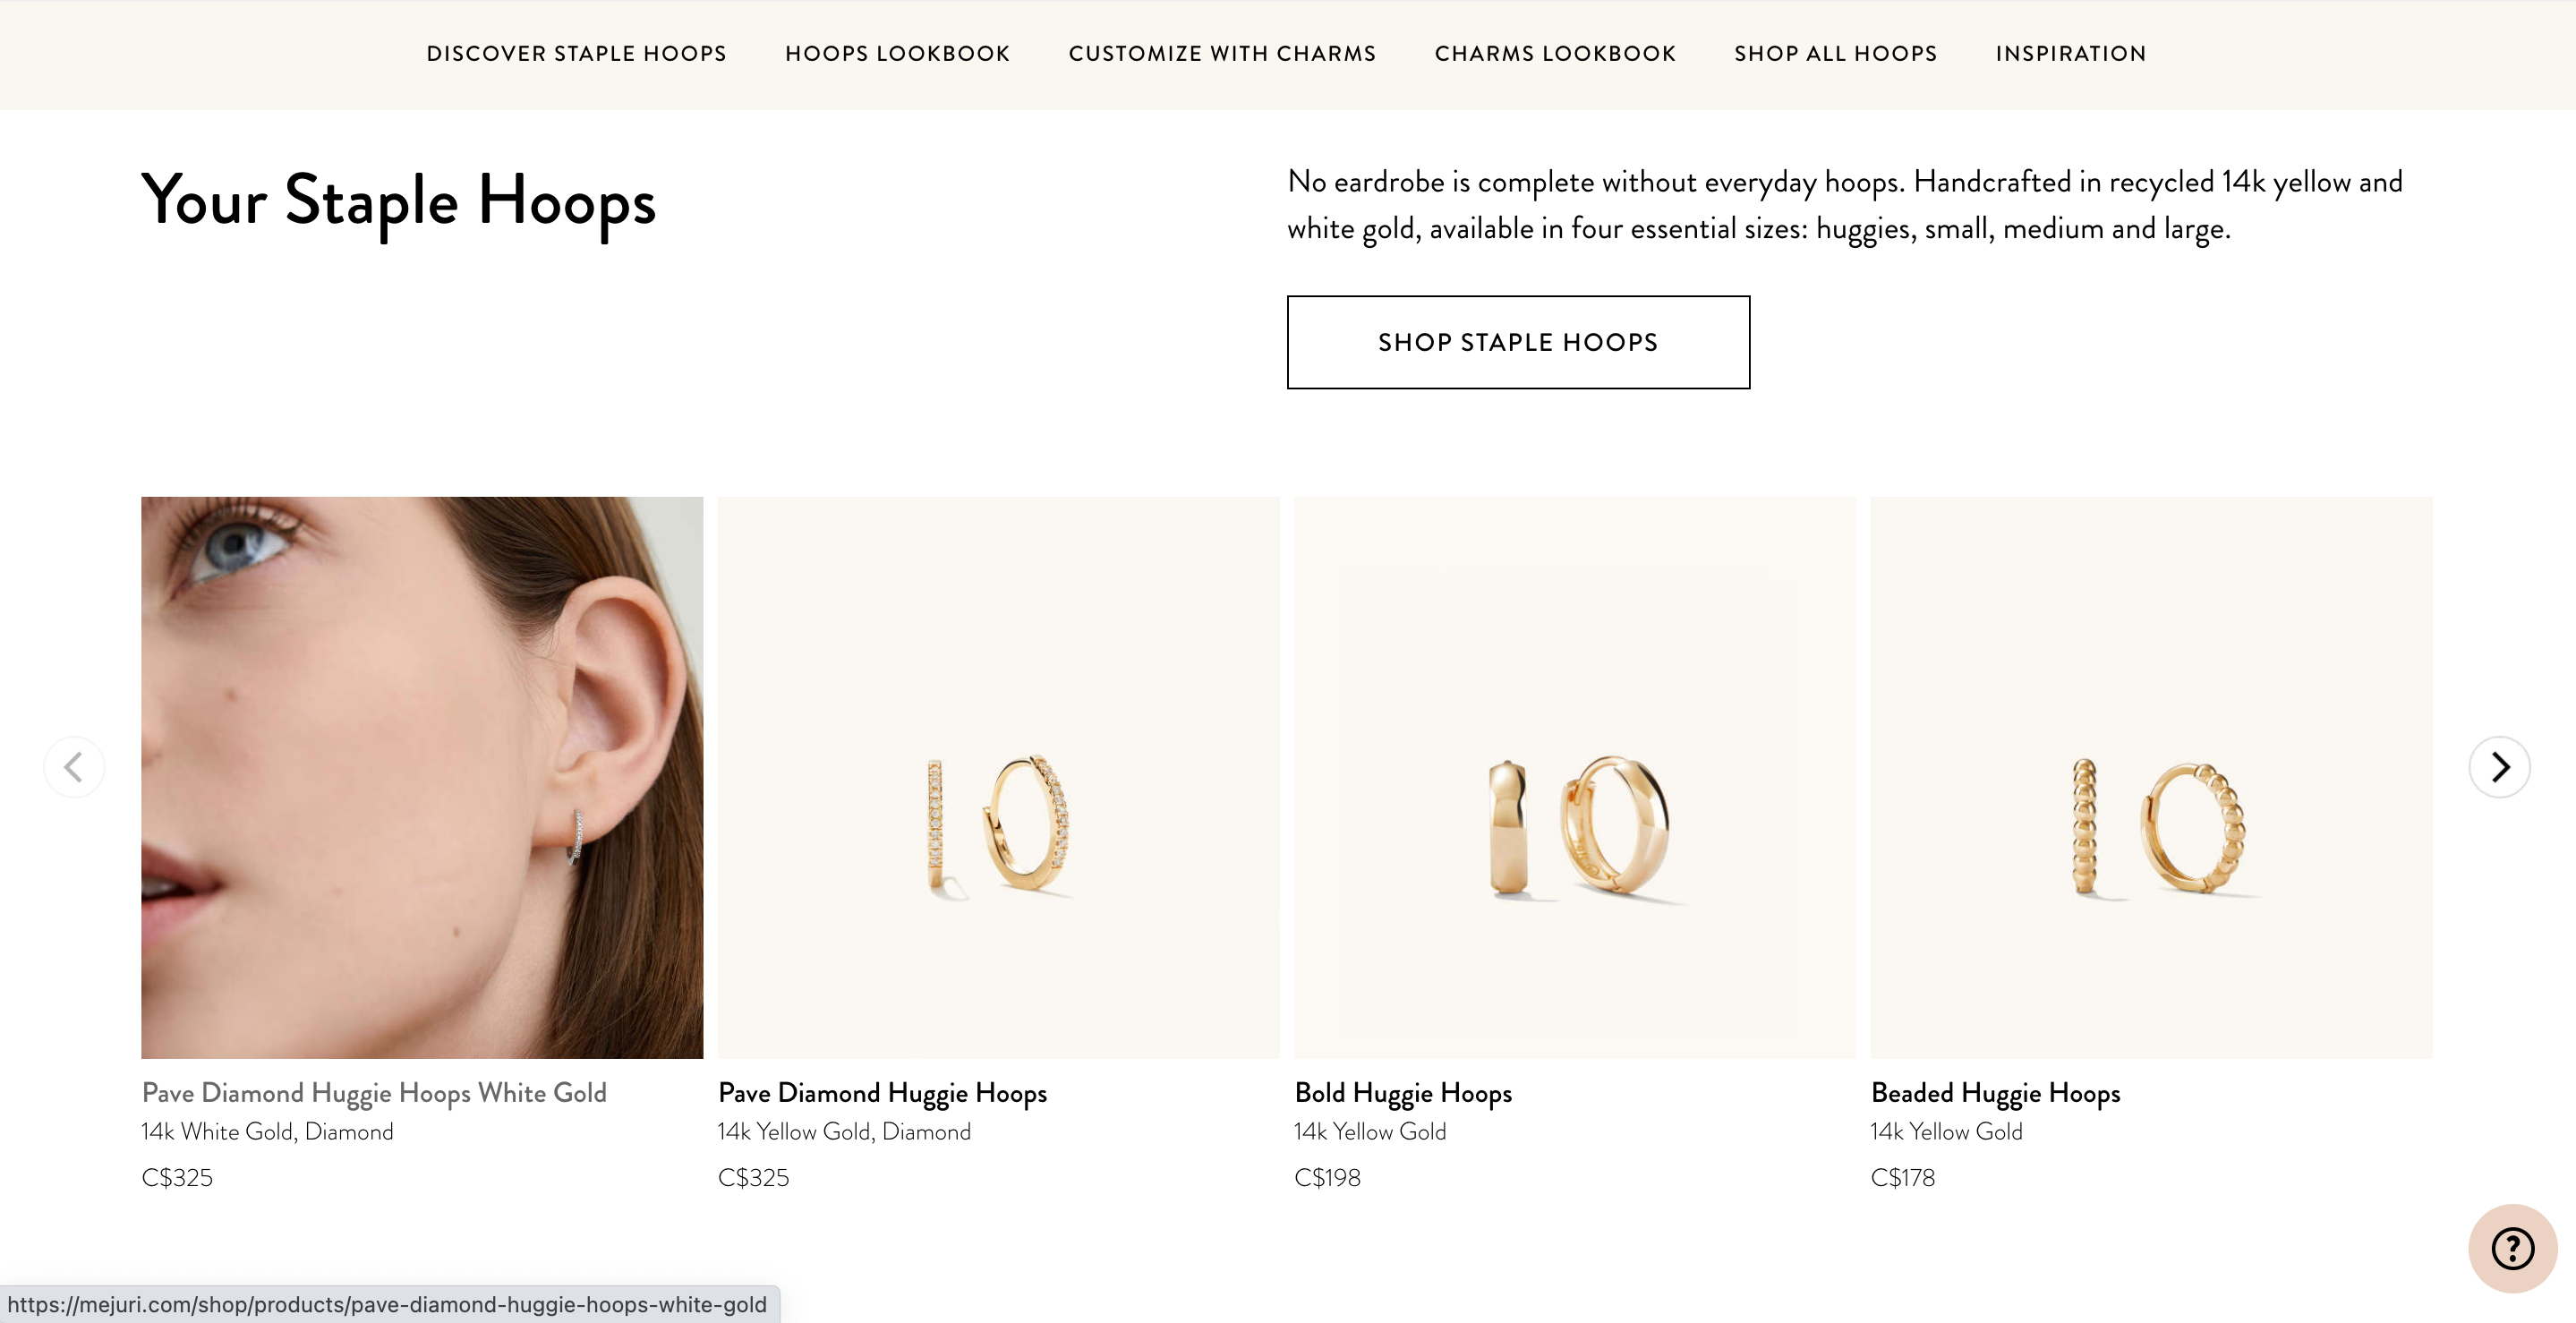2576x1323 pixels.
Task: Open the Charms Lookbook nav link
Action: (1555, 54)
